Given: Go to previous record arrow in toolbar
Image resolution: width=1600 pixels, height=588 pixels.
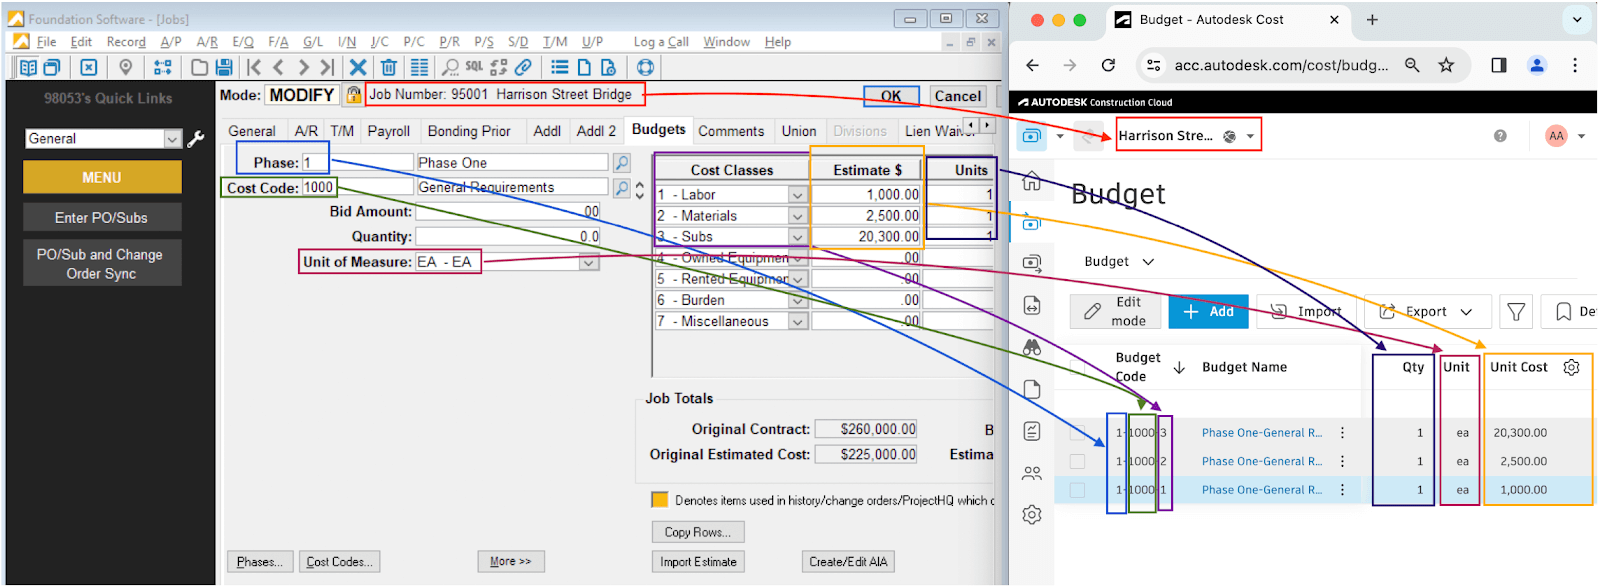Looking at the screenshot, I should coord(279,67).
